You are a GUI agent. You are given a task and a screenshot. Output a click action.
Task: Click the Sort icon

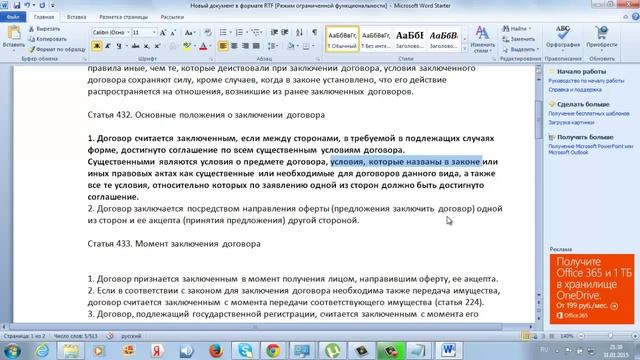(300, 32)
